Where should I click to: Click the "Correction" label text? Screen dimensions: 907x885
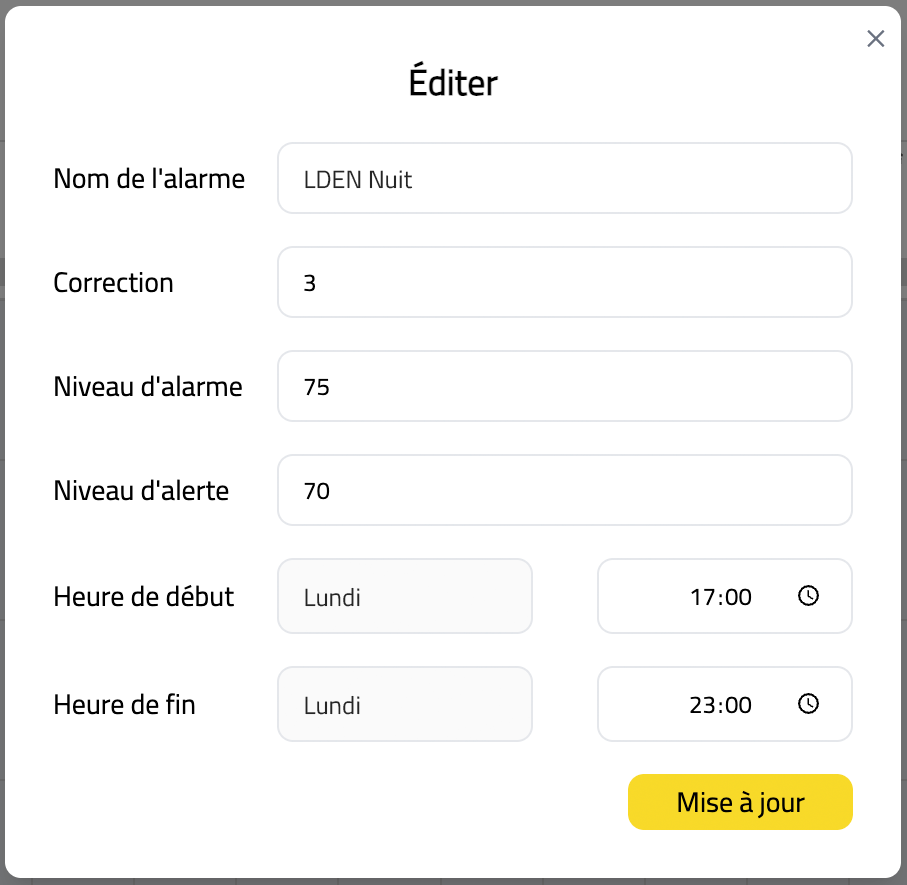(113, 283)
